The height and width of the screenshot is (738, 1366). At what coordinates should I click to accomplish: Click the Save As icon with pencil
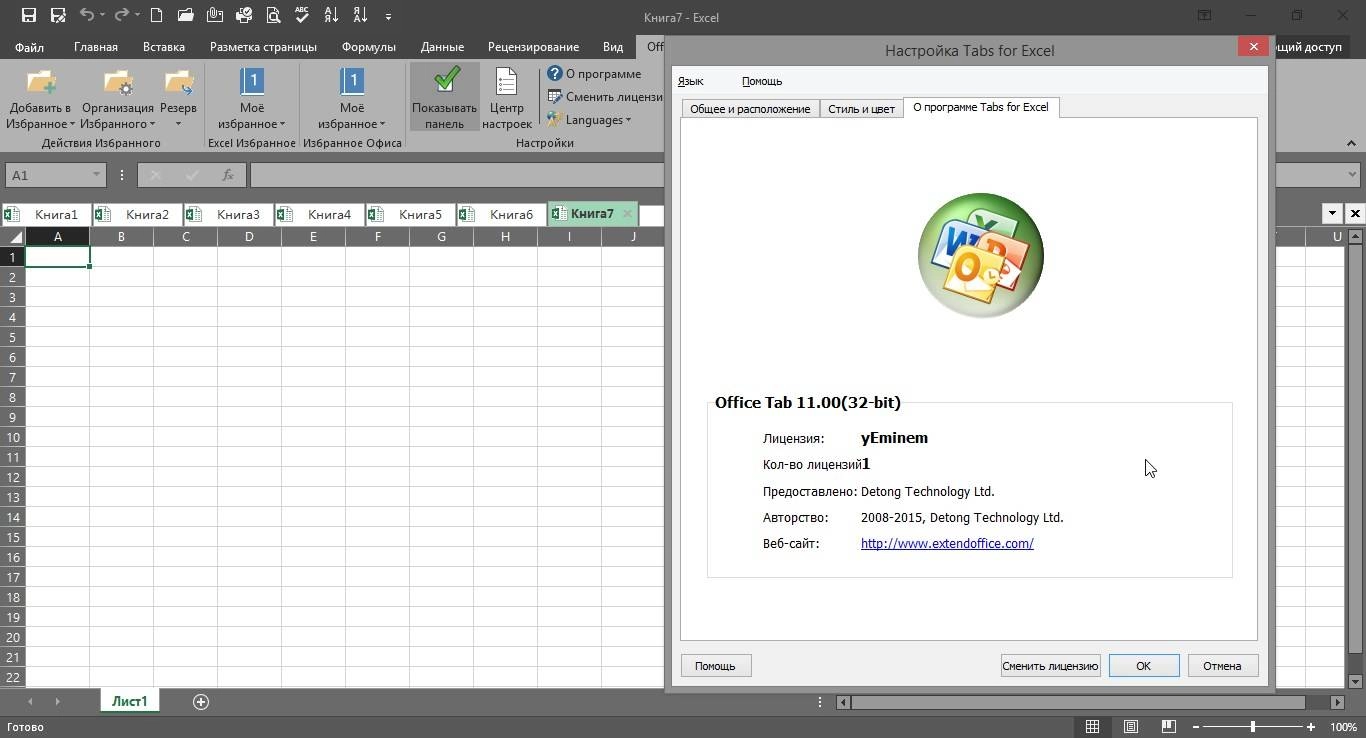click(x=57, y=16)
